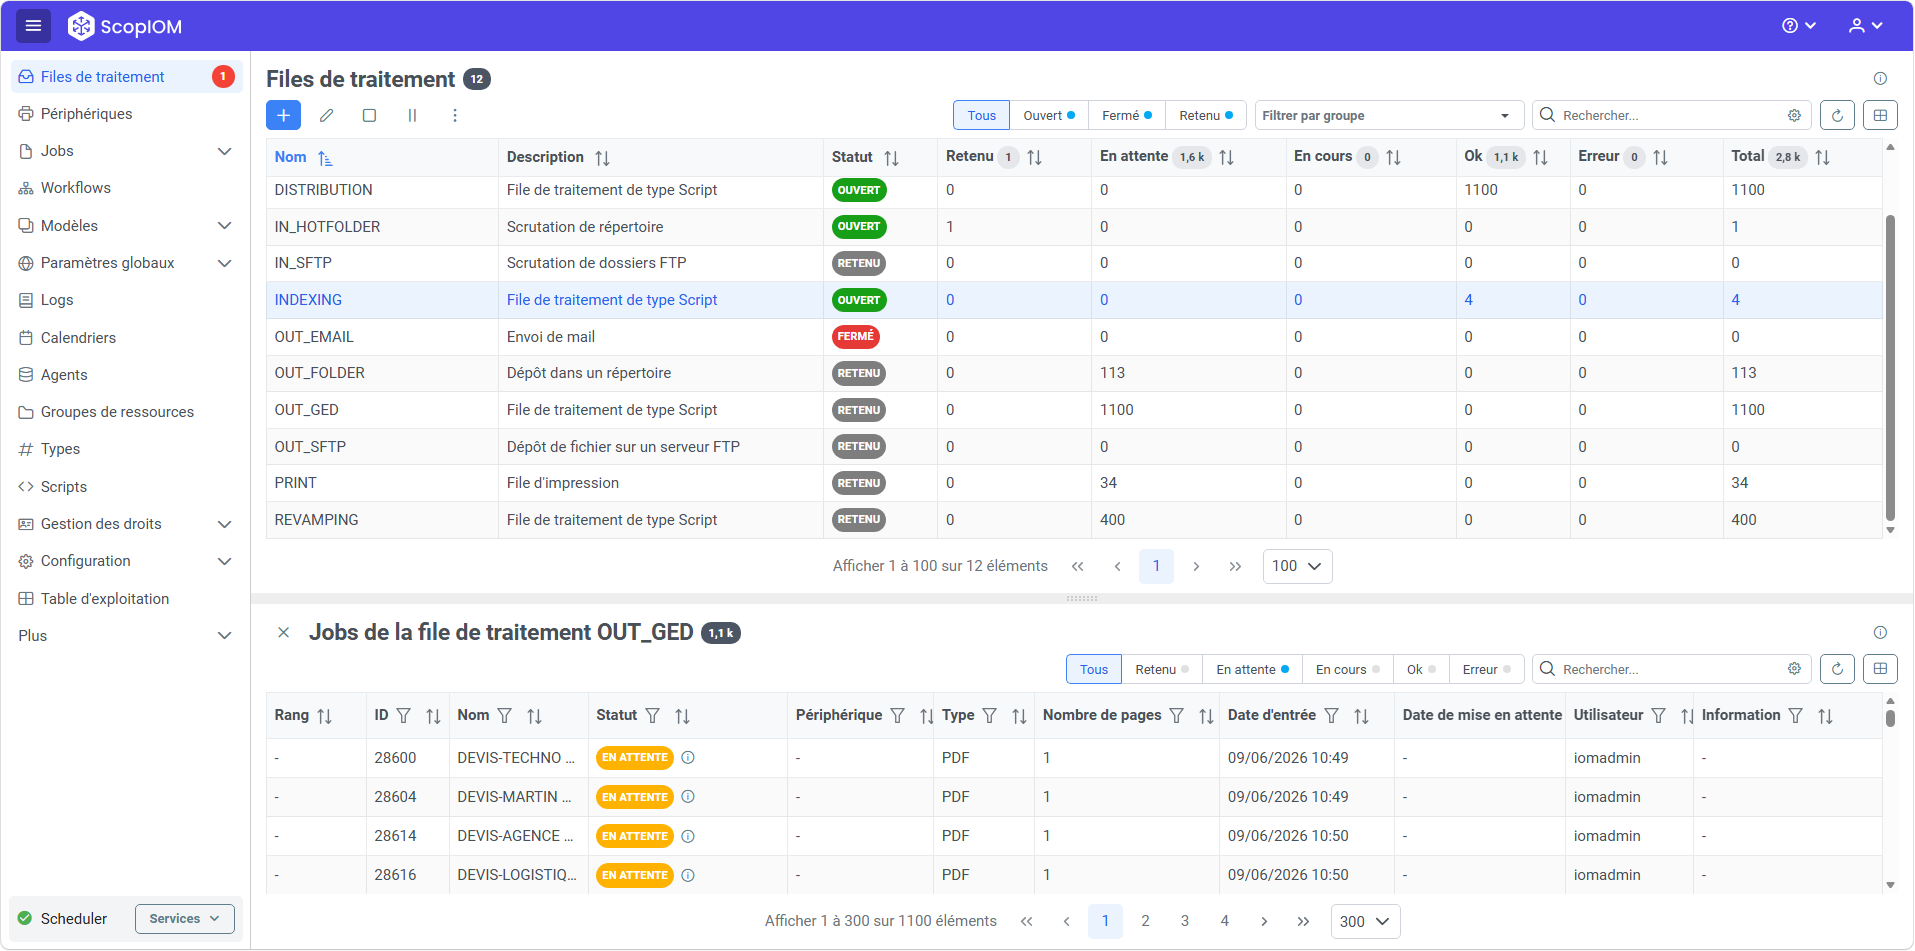Add a new processing queue
1915x951 pixels.
tap(283, 115)
